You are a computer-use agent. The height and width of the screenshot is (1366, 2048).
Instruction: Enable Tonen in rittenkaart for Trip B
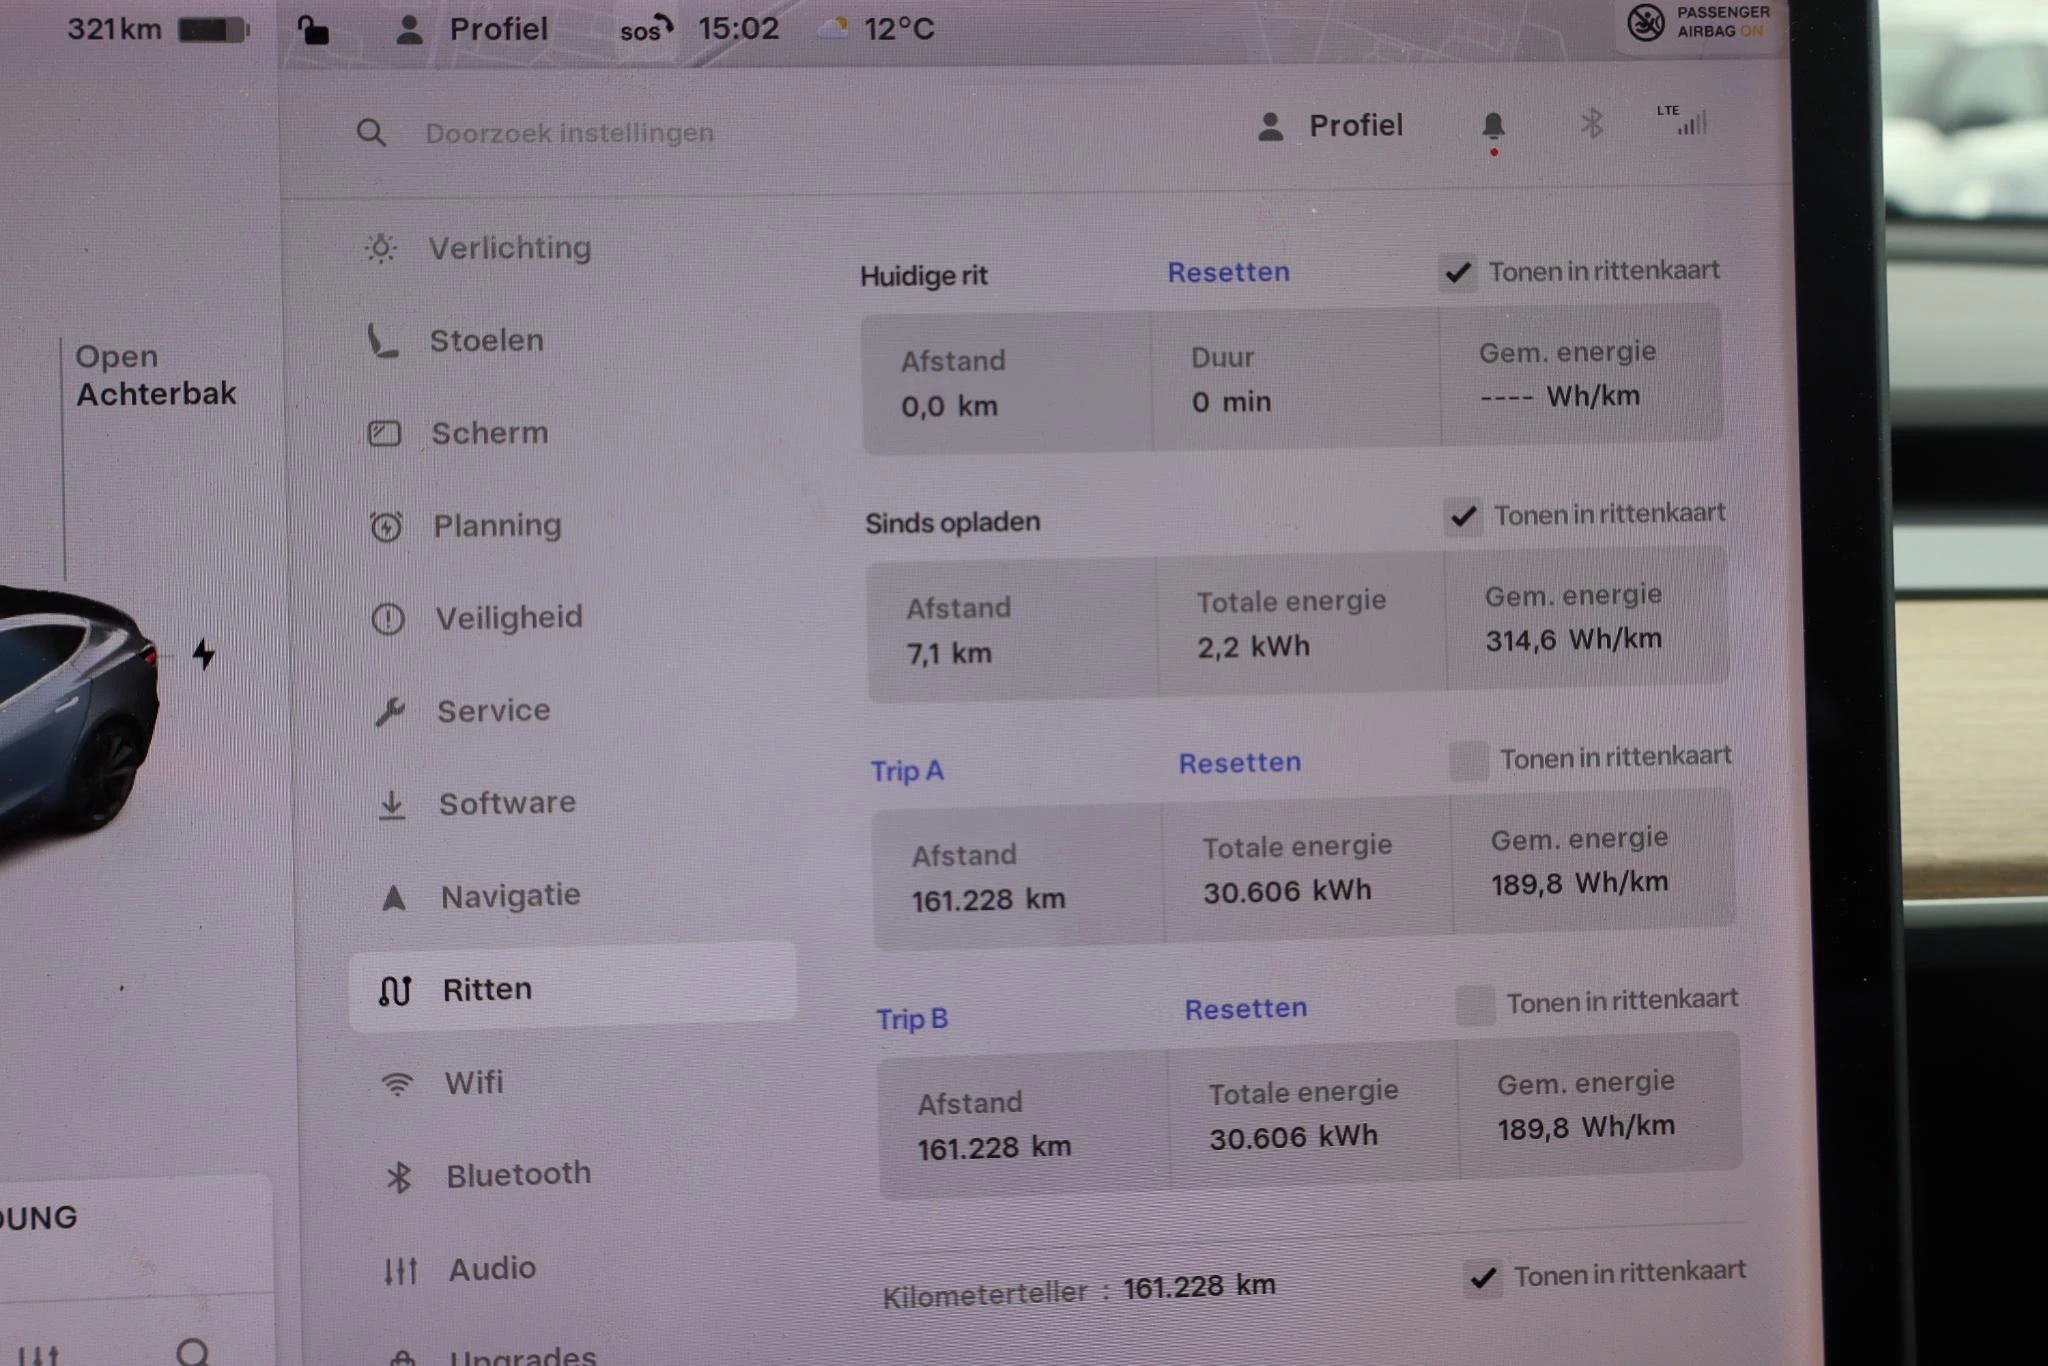(1475, 1005)
